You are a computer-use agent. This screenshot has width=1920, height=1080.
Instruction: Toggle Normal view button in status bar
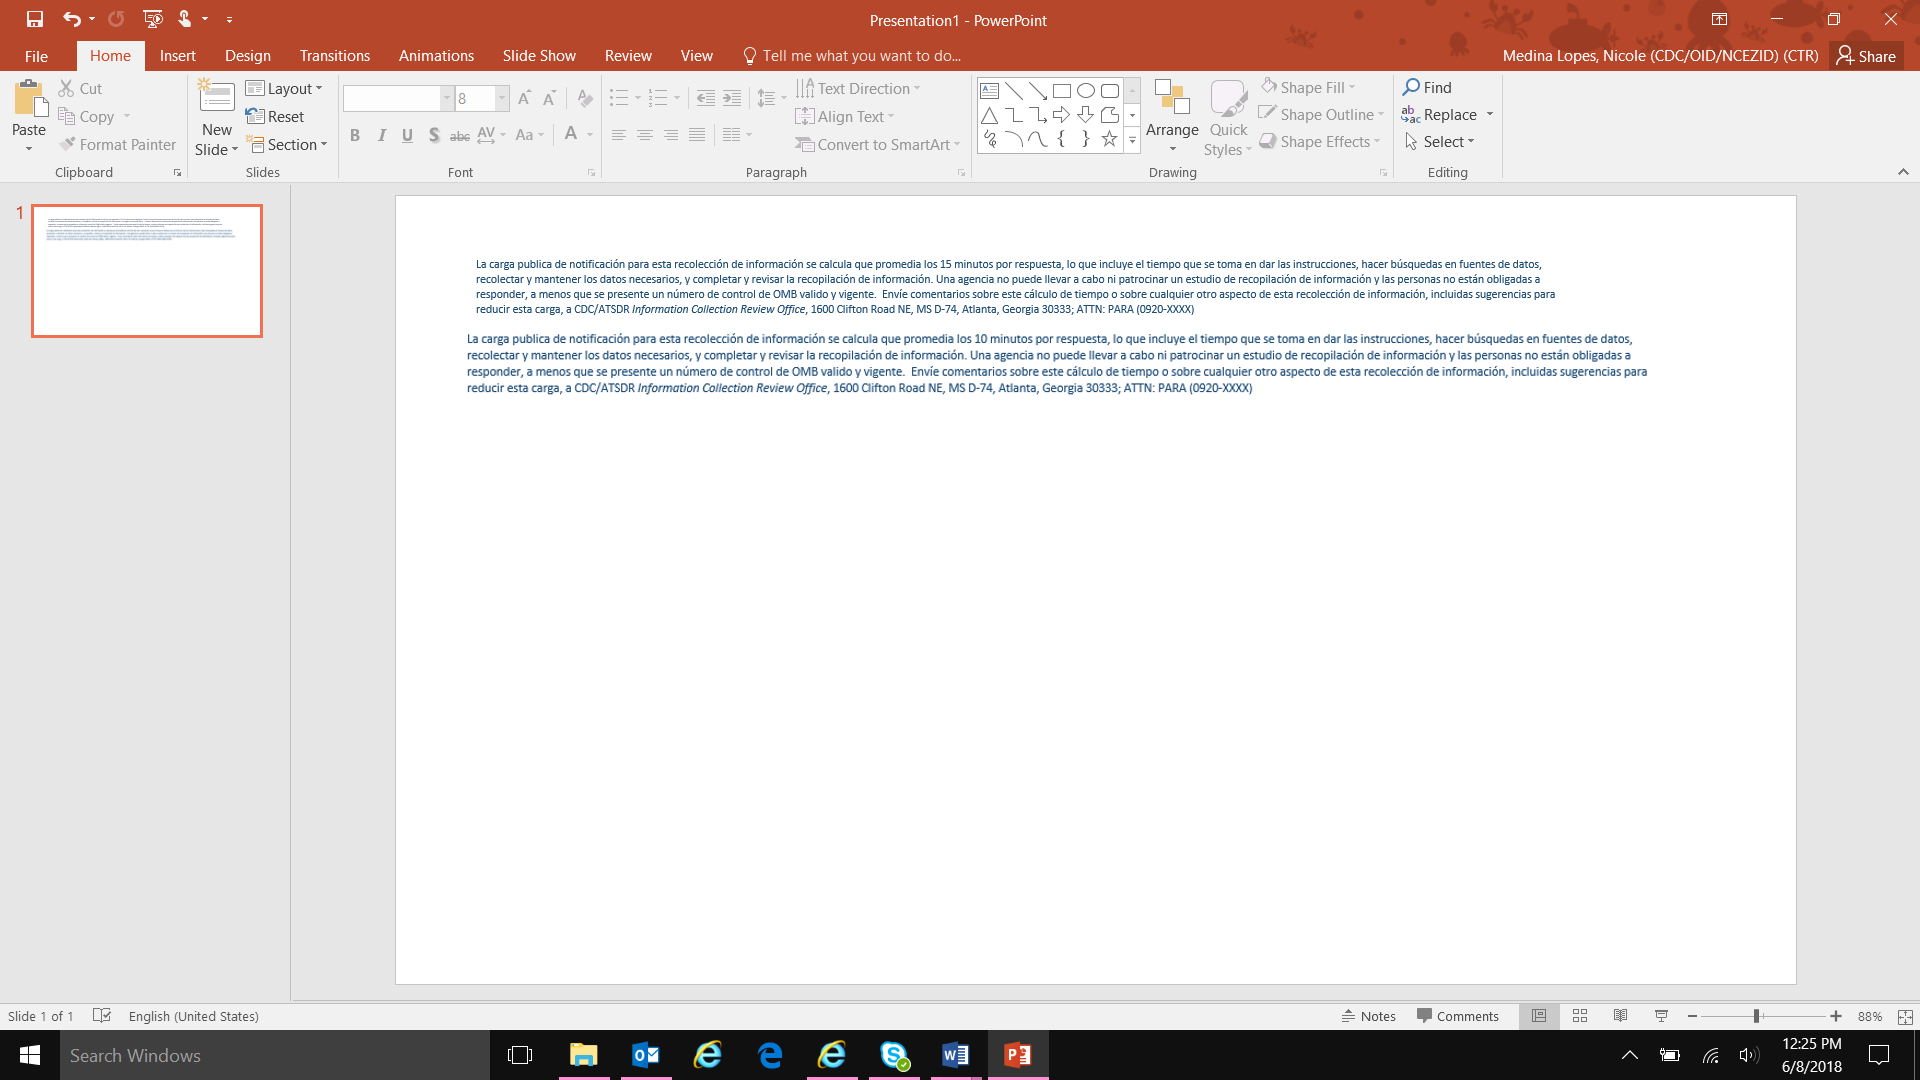[x=1539, y=1016]
